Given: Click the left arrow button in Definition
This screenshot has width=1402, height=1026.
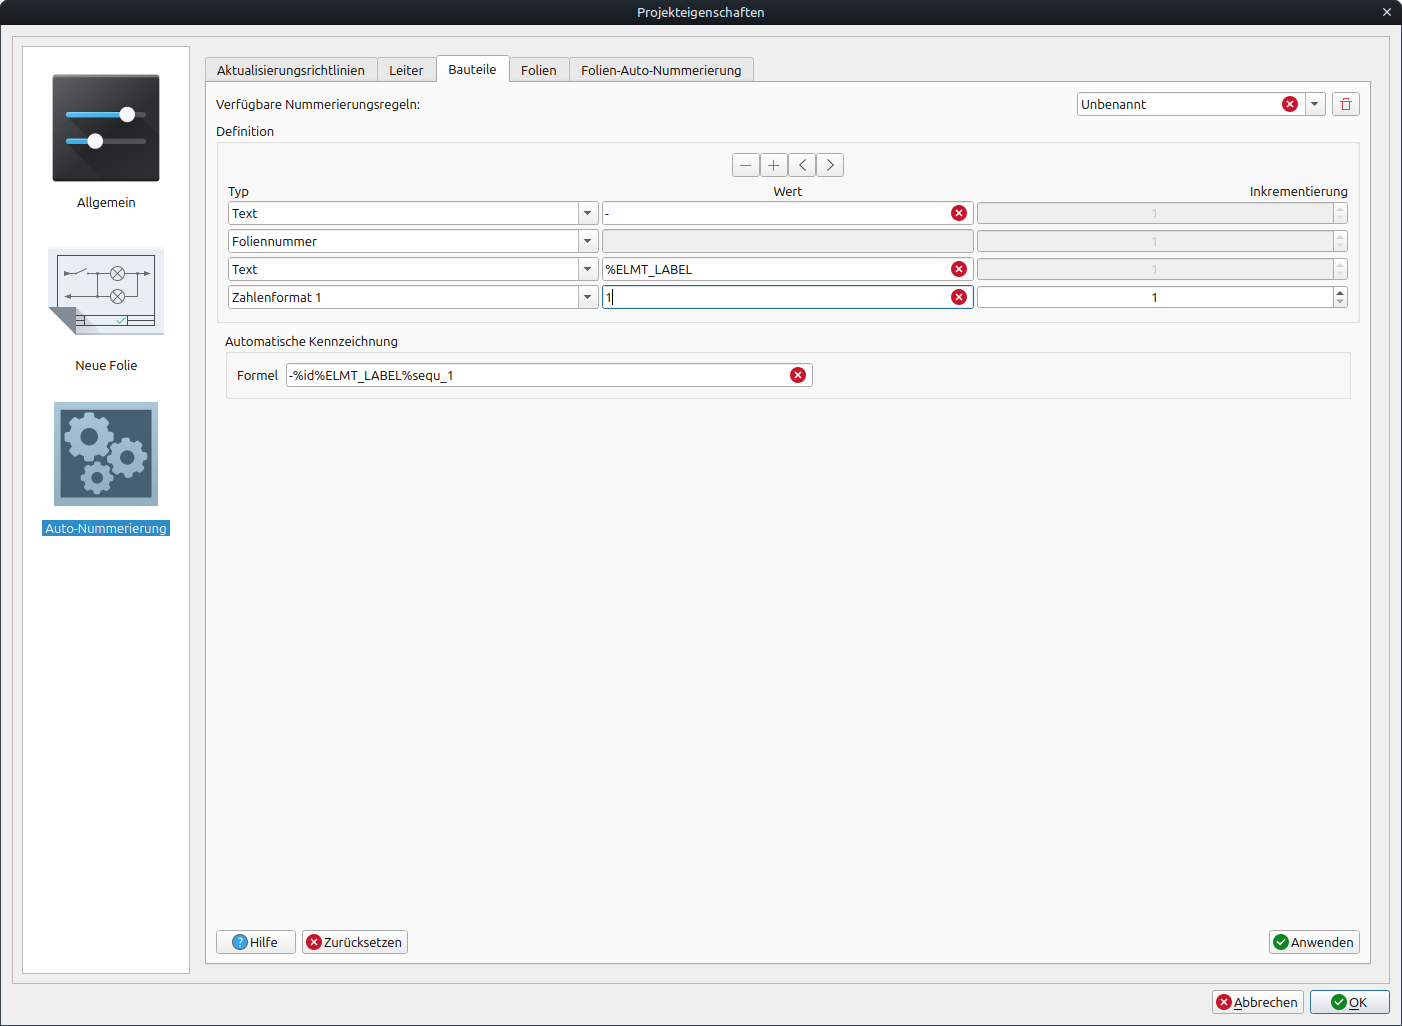Looking at the screenshot, I should click(801, 165).
